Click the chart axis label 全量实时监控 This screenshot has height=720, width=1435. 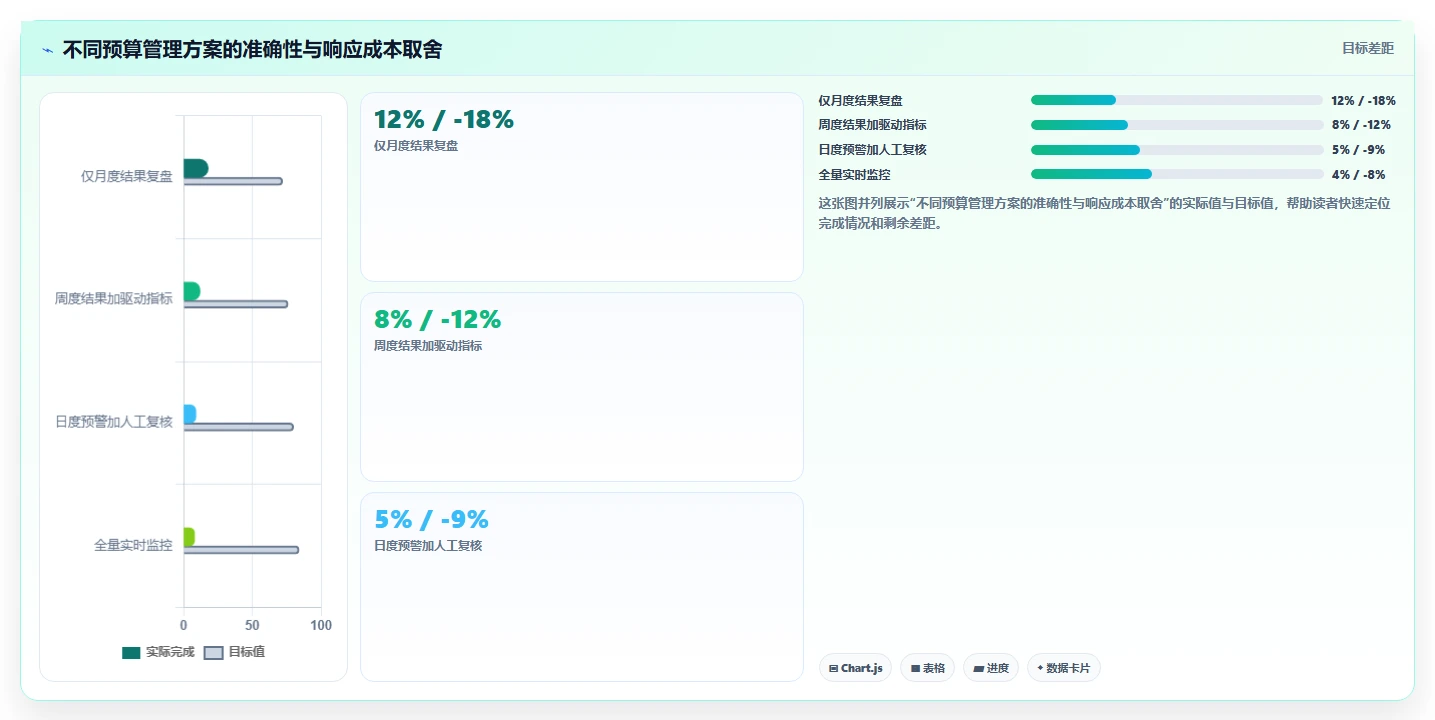click(x=133, y=545)
